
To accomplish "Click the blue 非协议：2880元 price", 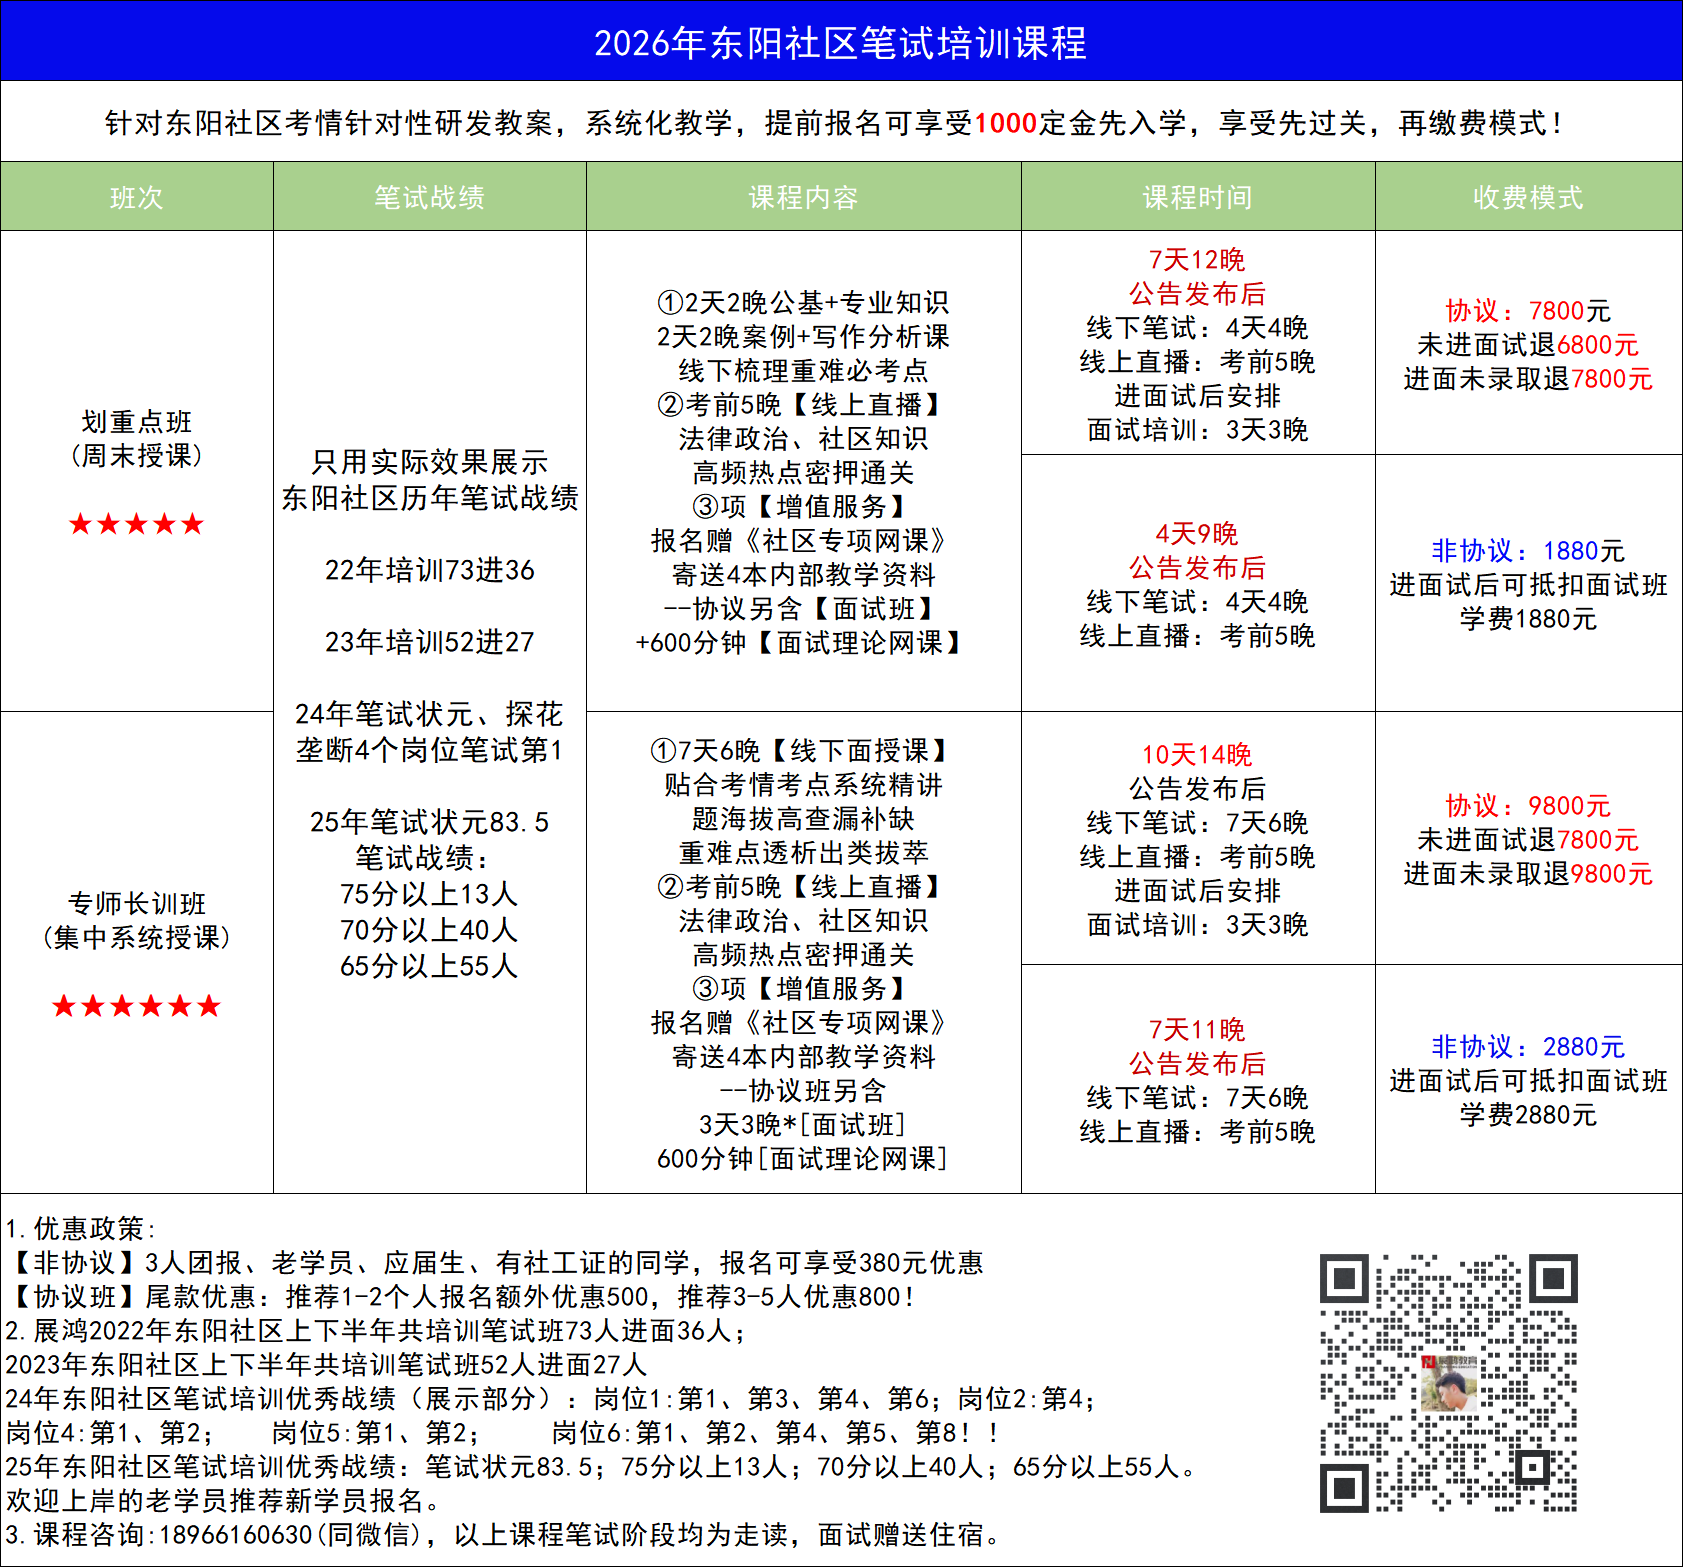I will coord(1527,1047).
